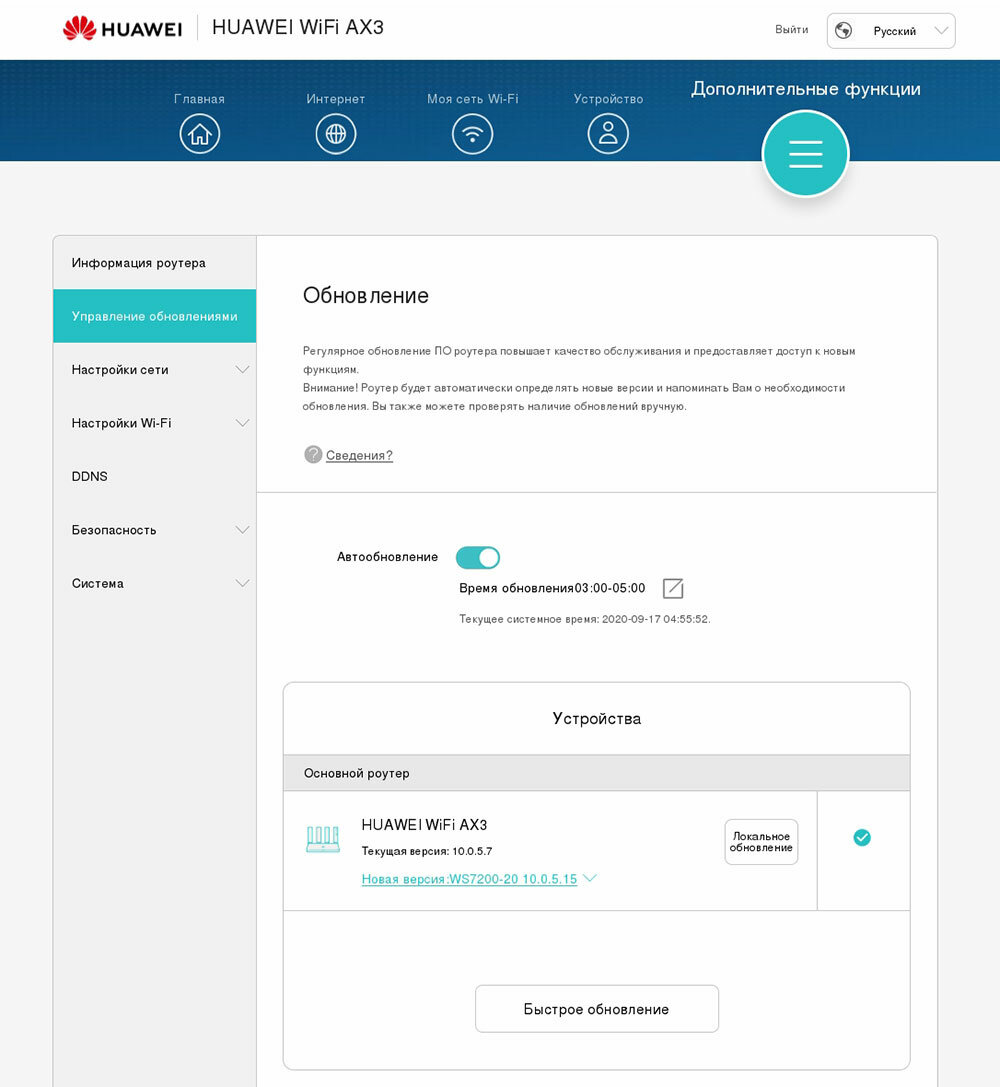1000x1087 pixels.
Task: Open the Моя сеть Wi-Fi icon
Action: tap(473, 134)
